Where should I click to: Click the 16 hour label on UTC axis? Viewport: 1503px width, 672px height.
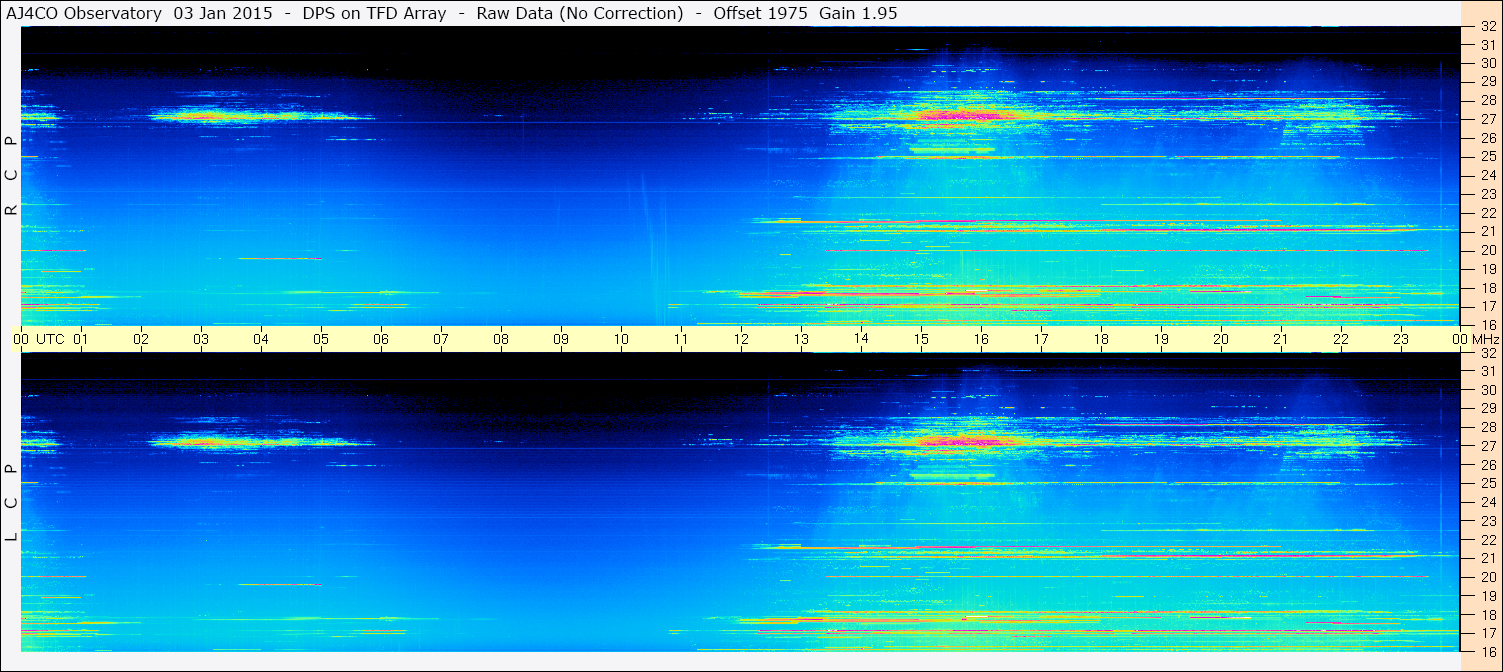(981, 339)
